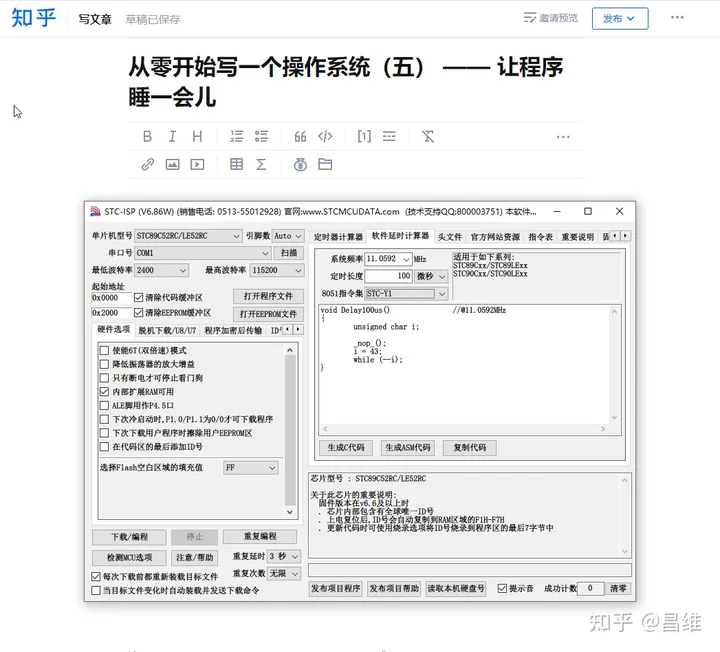The height and width of the screenshot is (652, 720).
Task: Open minimum baud rate 2400 dropdown
Action: 161,270
